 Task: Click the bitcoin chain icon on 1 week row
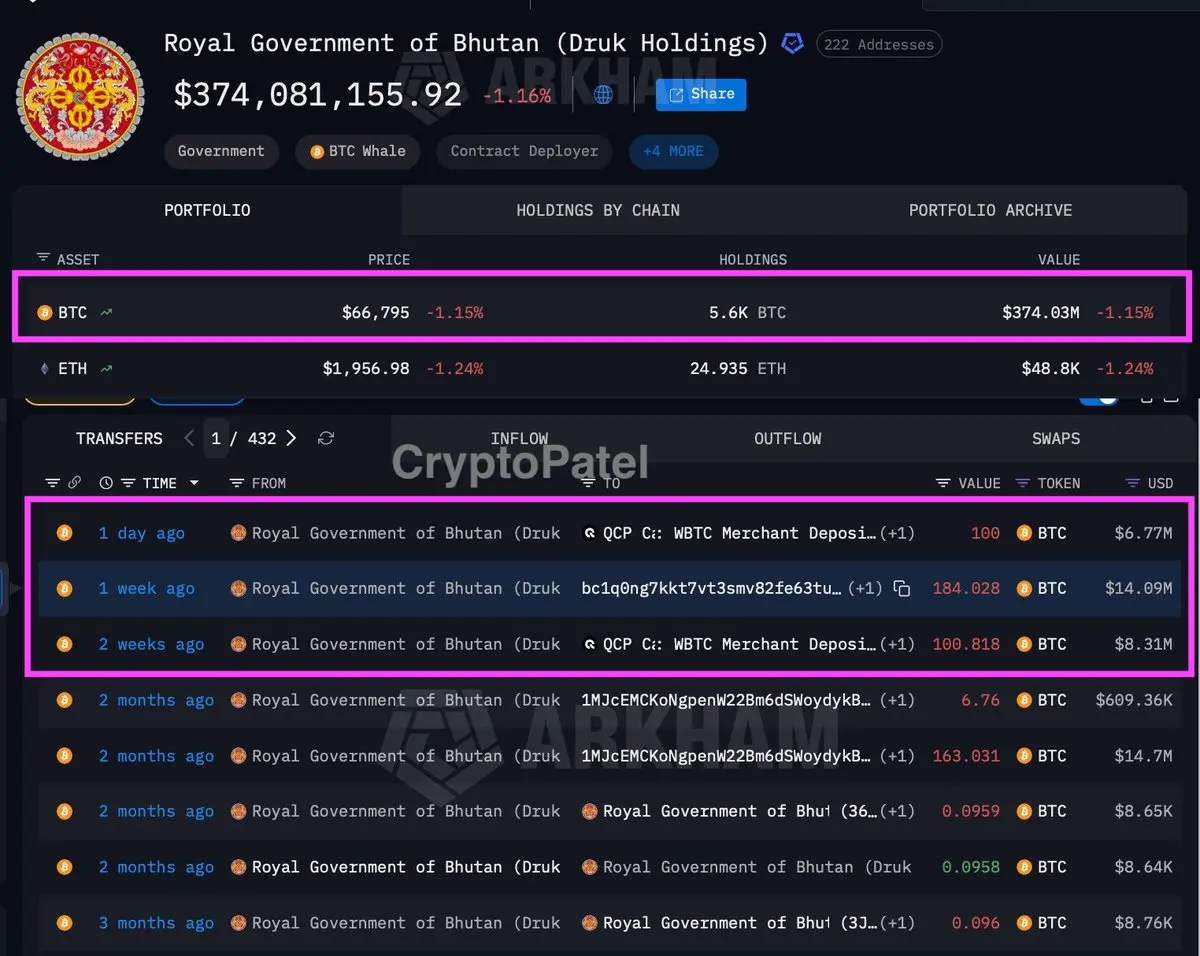[x=64, y=589]
